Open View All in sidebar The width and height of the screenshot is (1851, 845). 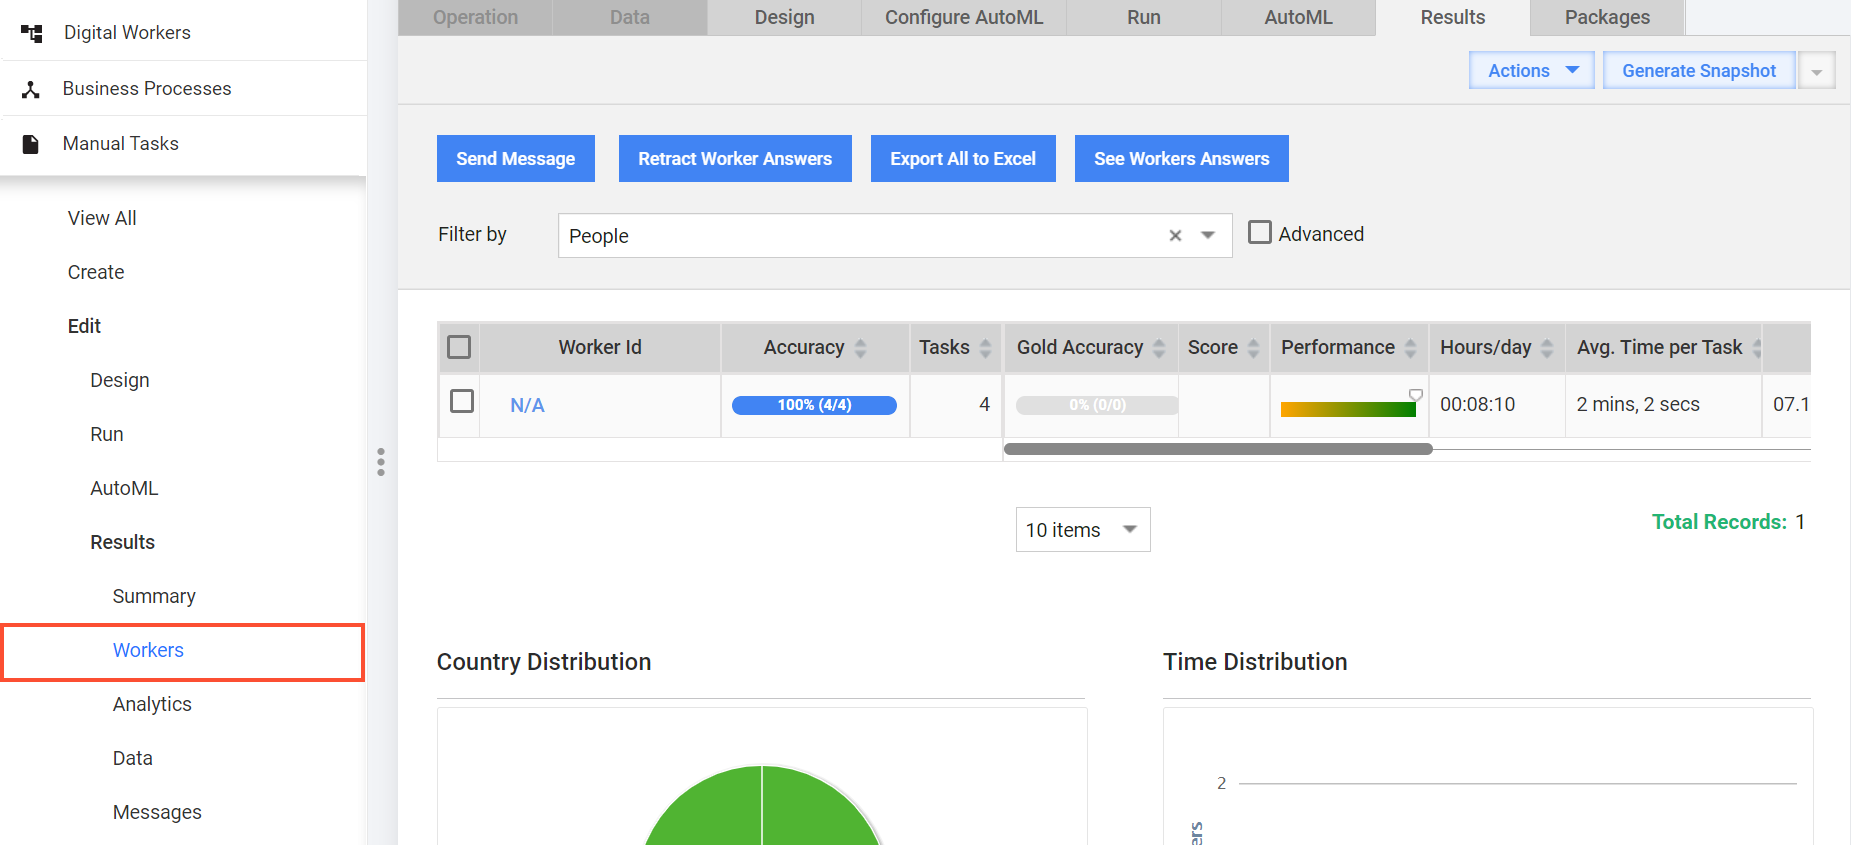(x=102, y=218)
